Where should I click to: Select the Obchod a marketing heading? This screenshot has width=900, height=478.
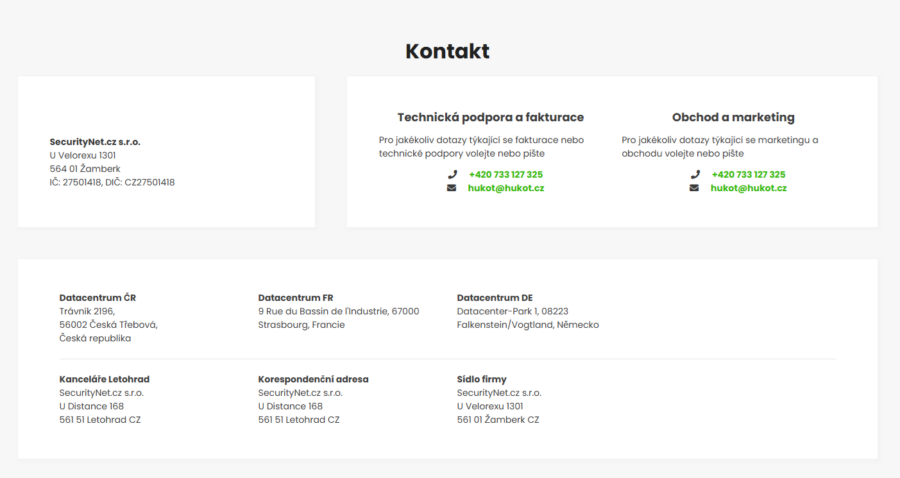coord(734,117)
